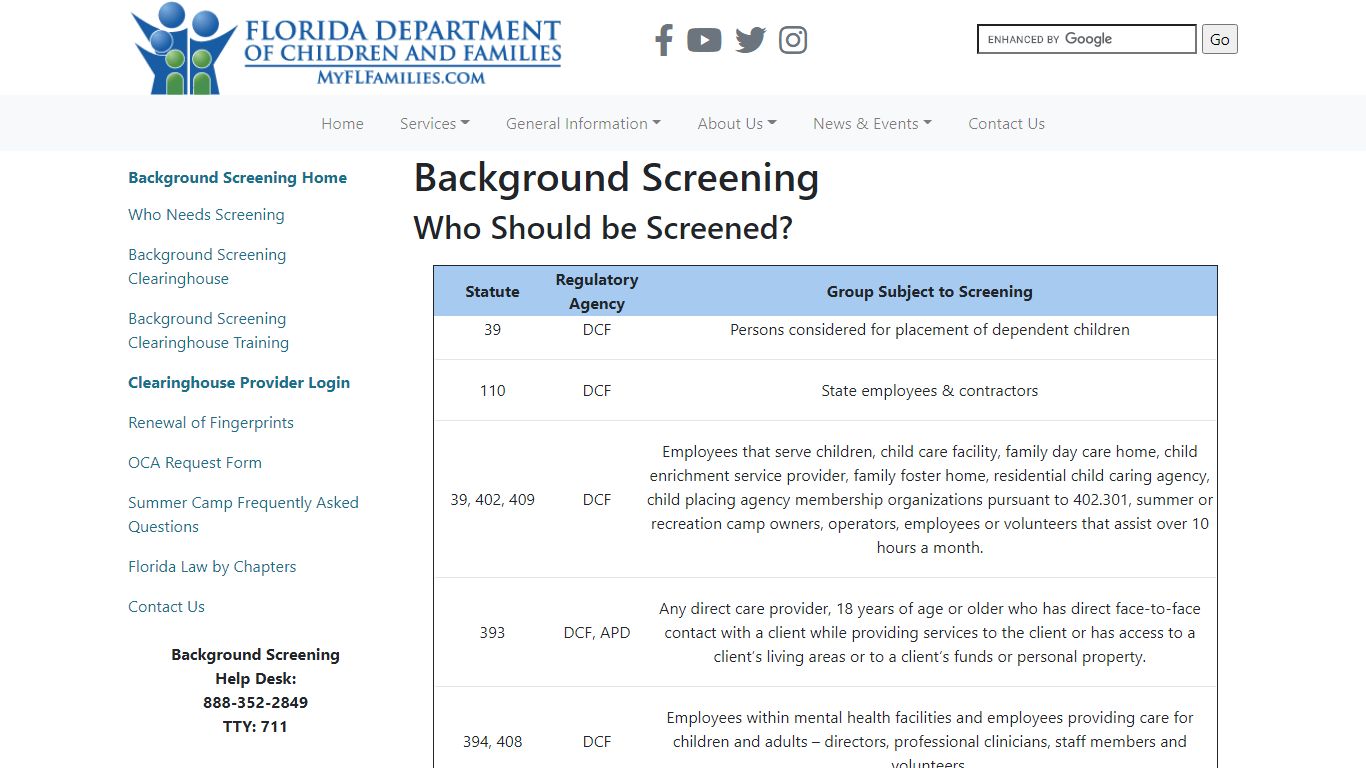
Task: Open Background Screening Home link
Action: tap(237, 178)
